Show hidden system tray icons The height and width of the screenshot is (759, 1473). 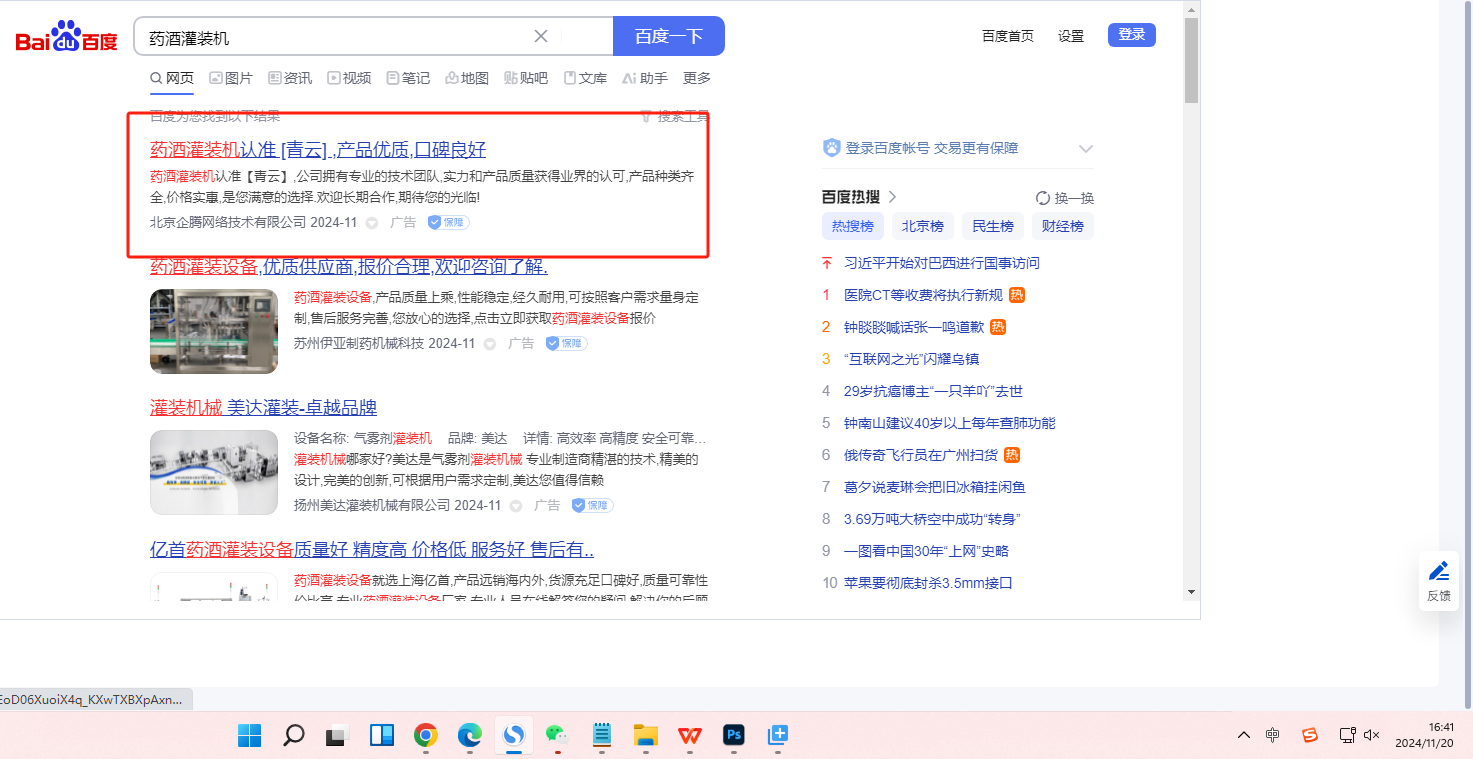point(1243,736)
